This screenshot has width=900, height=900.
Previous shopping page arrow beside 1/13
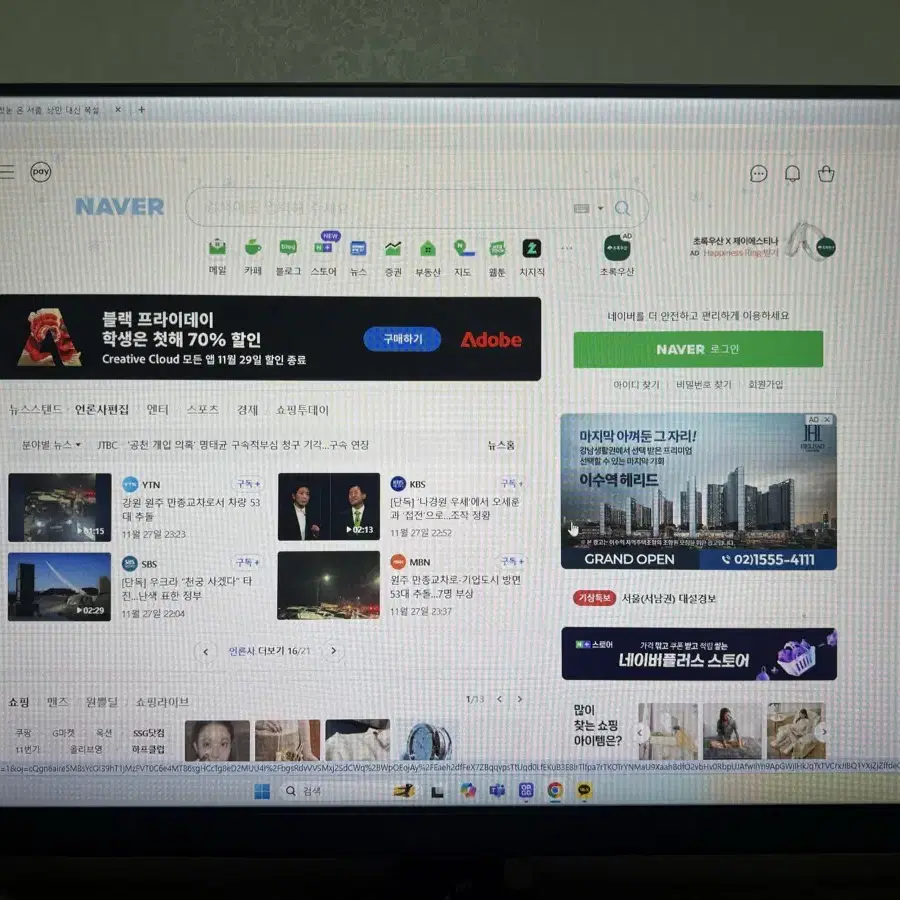pos(499,699)
